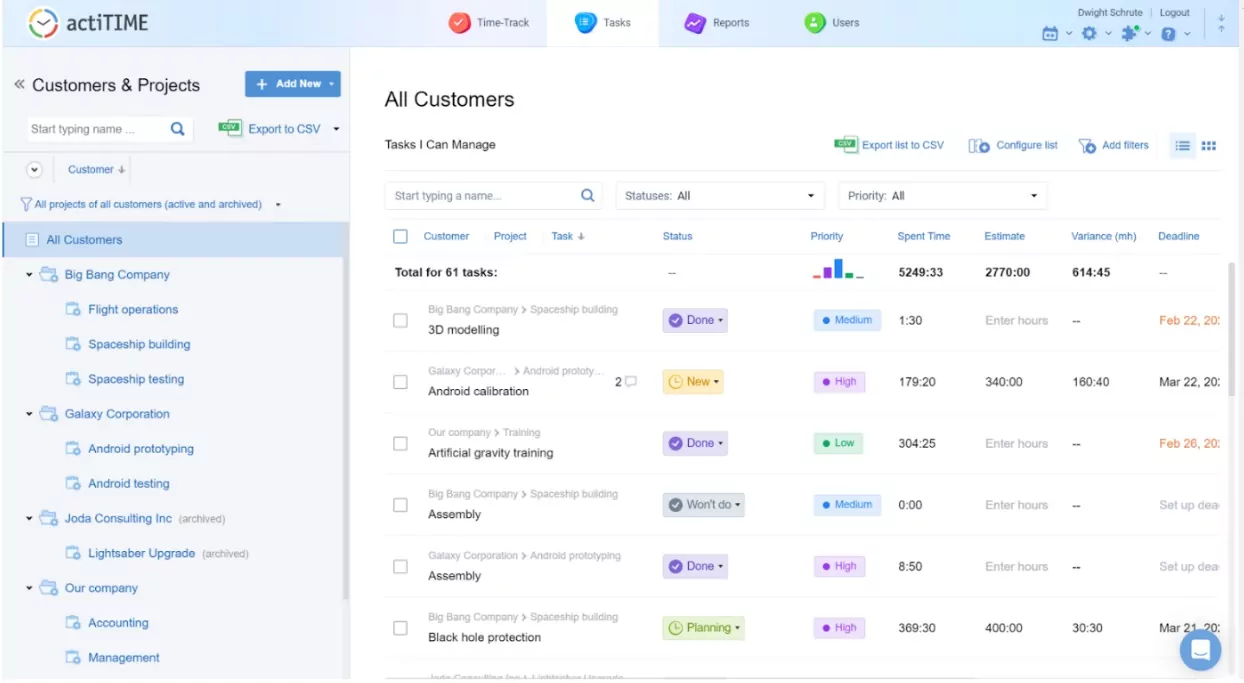The image size is (1244, 683).
Task: Click the Accounting project icon
Action: (73, 623)
